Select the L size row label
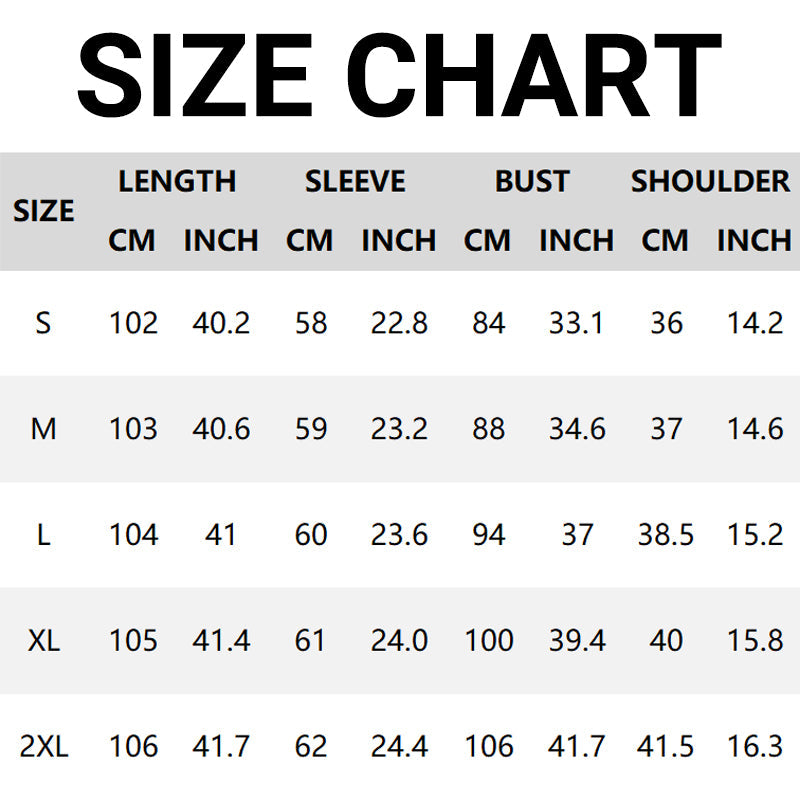Image resolution: width=800 pixels, height=800 pixels. [43, 535]
